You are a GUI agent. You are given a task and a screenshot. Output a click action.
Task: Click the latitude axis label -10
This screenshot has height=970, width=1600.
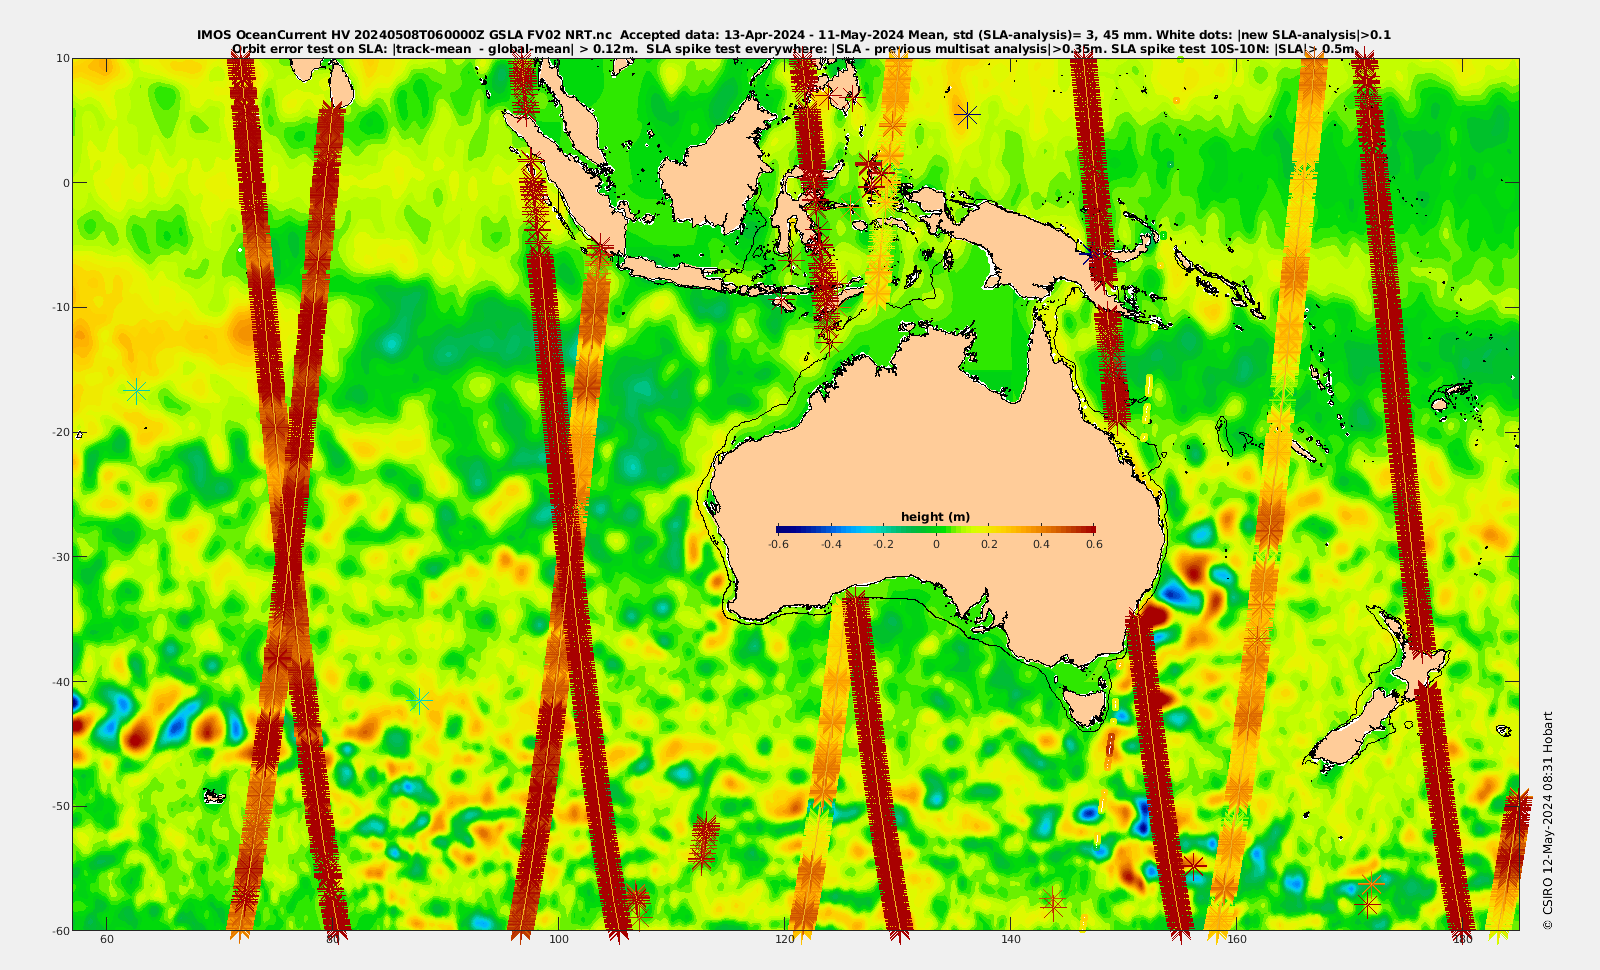[x=61, y=307]
